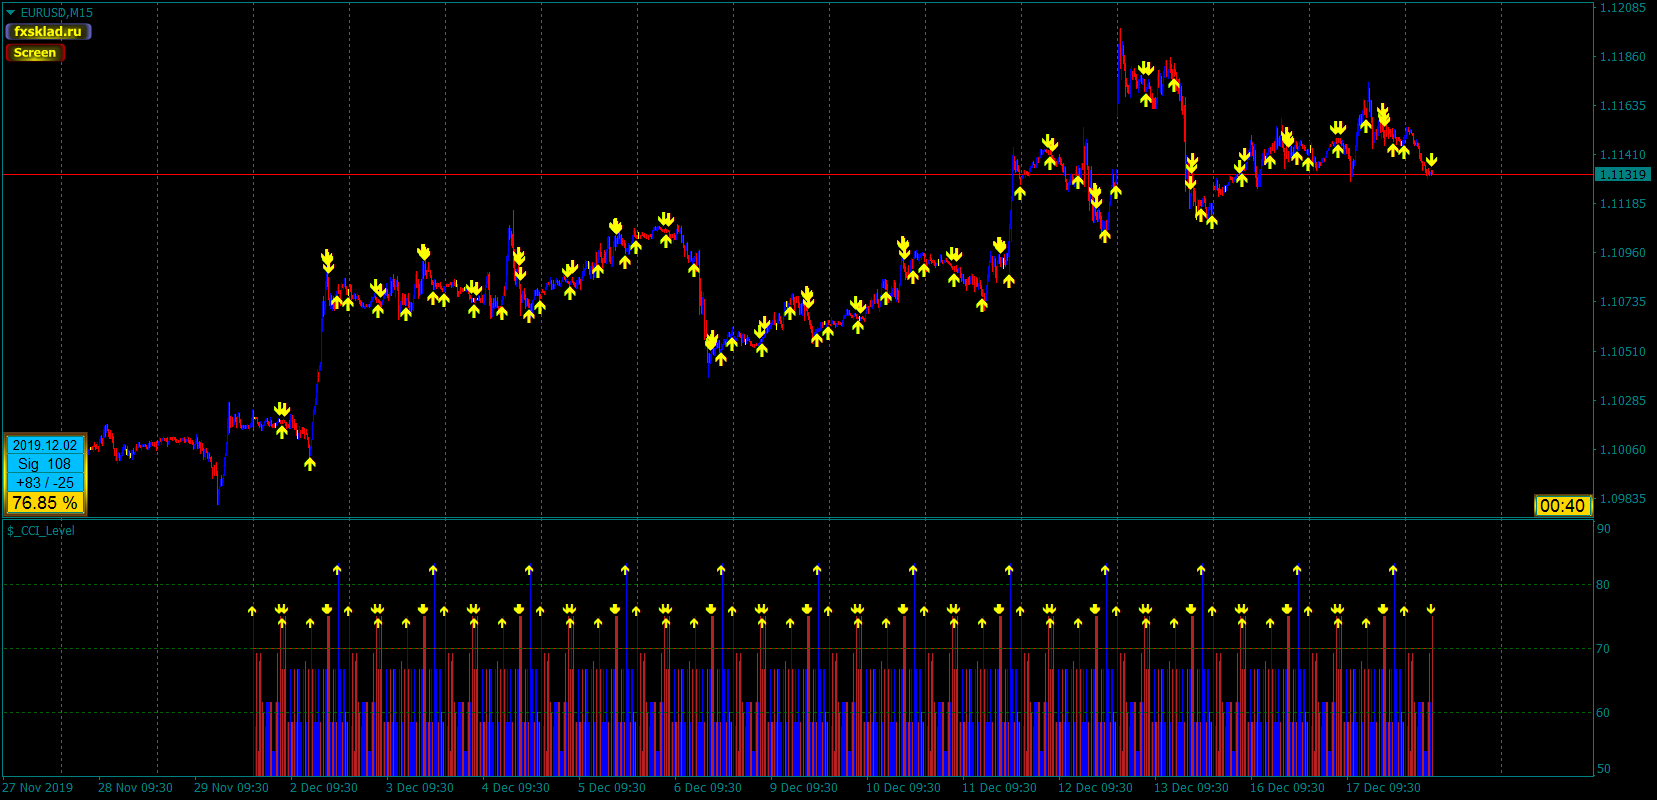Click the 2019.12.02 date cell
Viewport: 1657px width, 800px height.
tap(45, 445)
